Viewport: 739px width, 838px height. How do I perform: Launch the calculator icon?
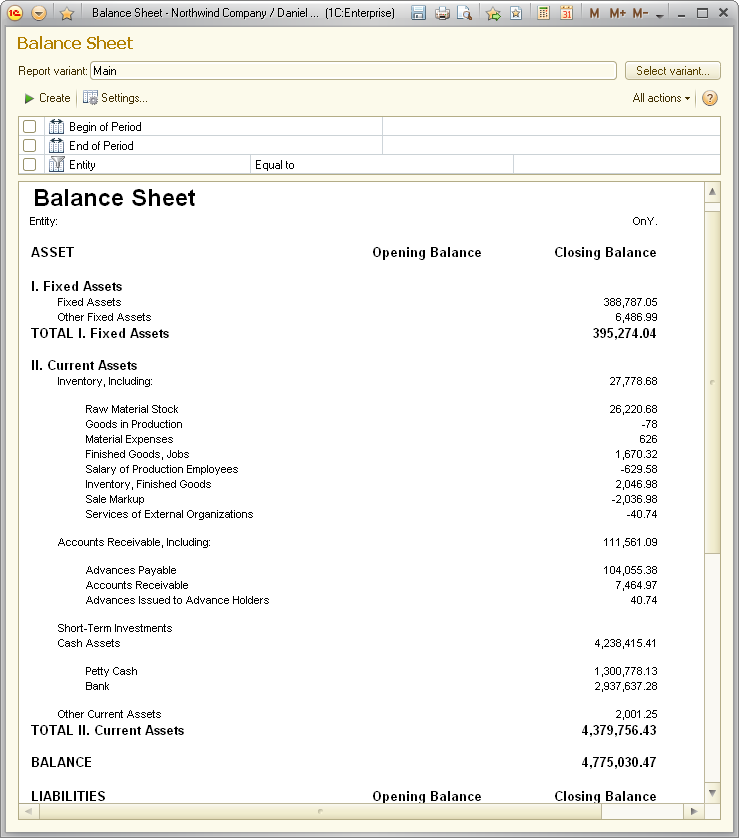coord(543,13)
